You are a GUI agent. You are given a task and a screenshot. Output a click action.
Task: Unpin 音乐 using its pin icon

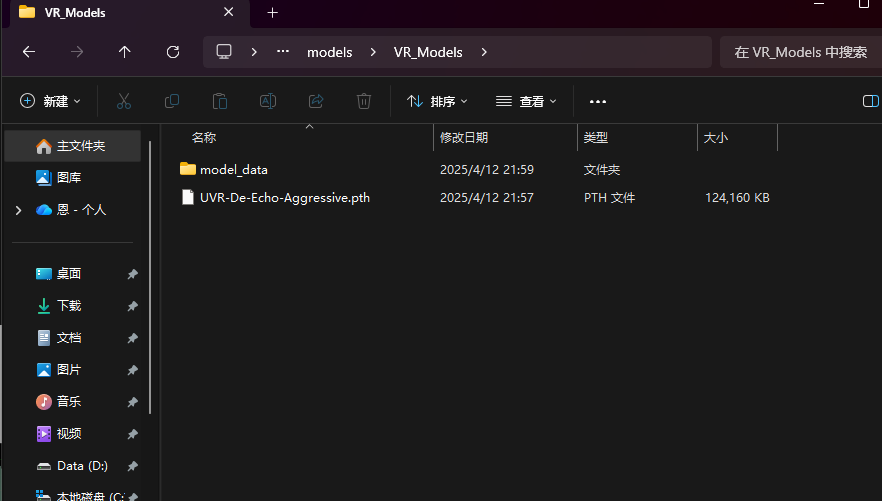(133, 402)
